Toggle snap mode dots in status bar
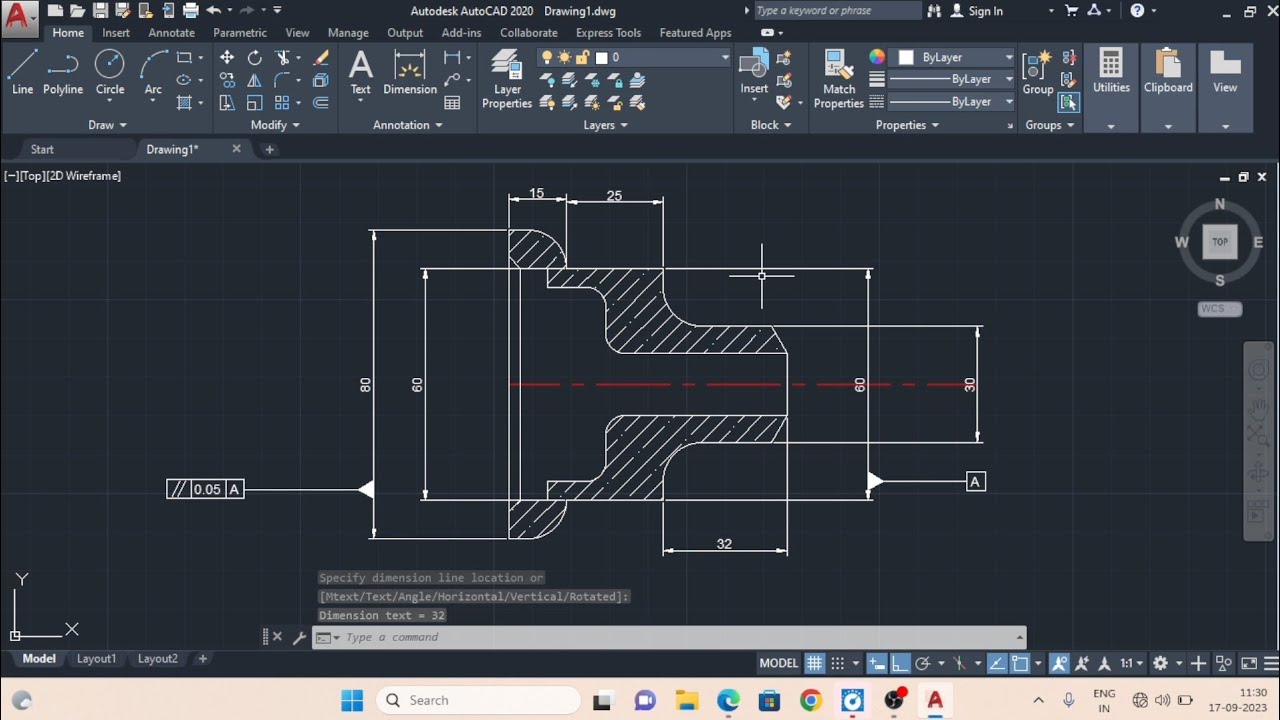1280x720 pixels. pyautogui.click(x=838, y=662)
